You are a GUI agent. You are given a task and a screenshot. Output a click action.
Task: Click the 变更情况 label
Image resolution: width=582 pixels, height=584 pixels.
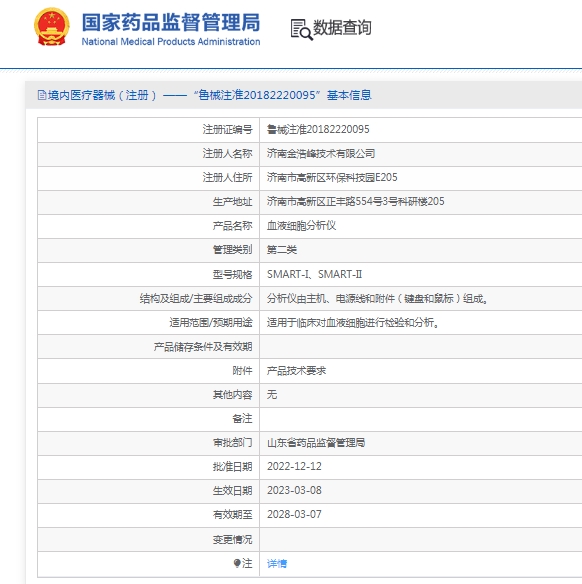(x=232, y=539)
